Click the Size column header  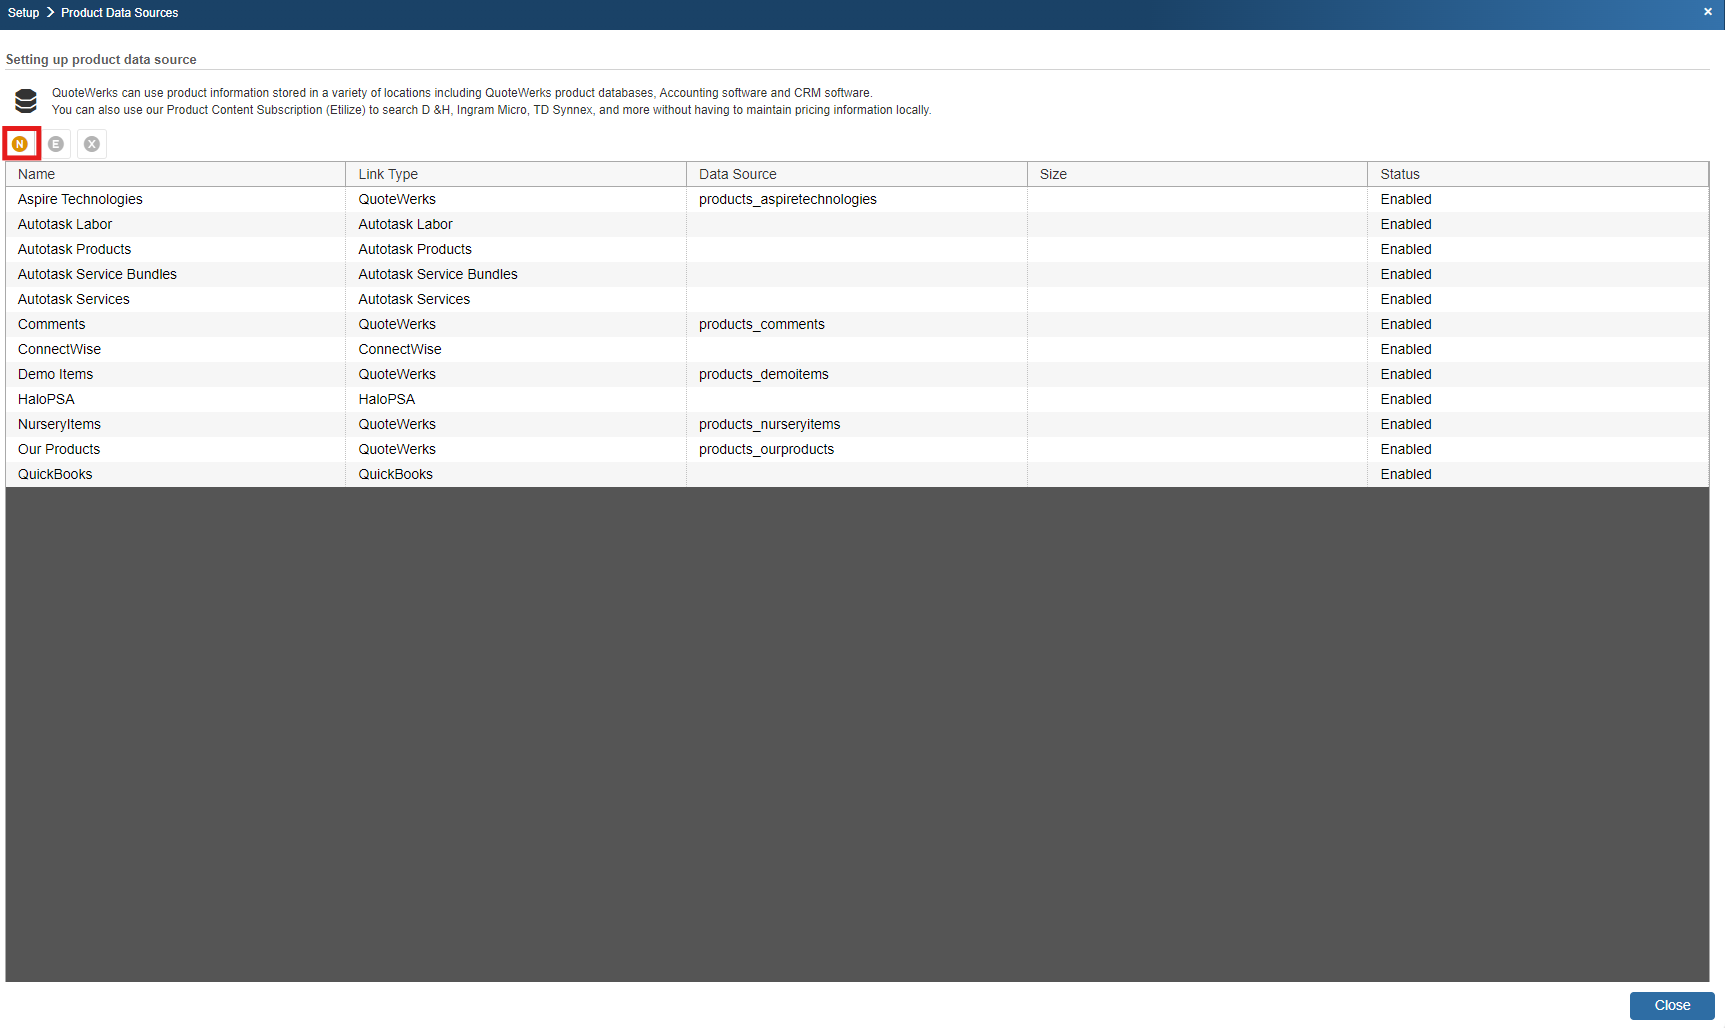coord(1197,174)
